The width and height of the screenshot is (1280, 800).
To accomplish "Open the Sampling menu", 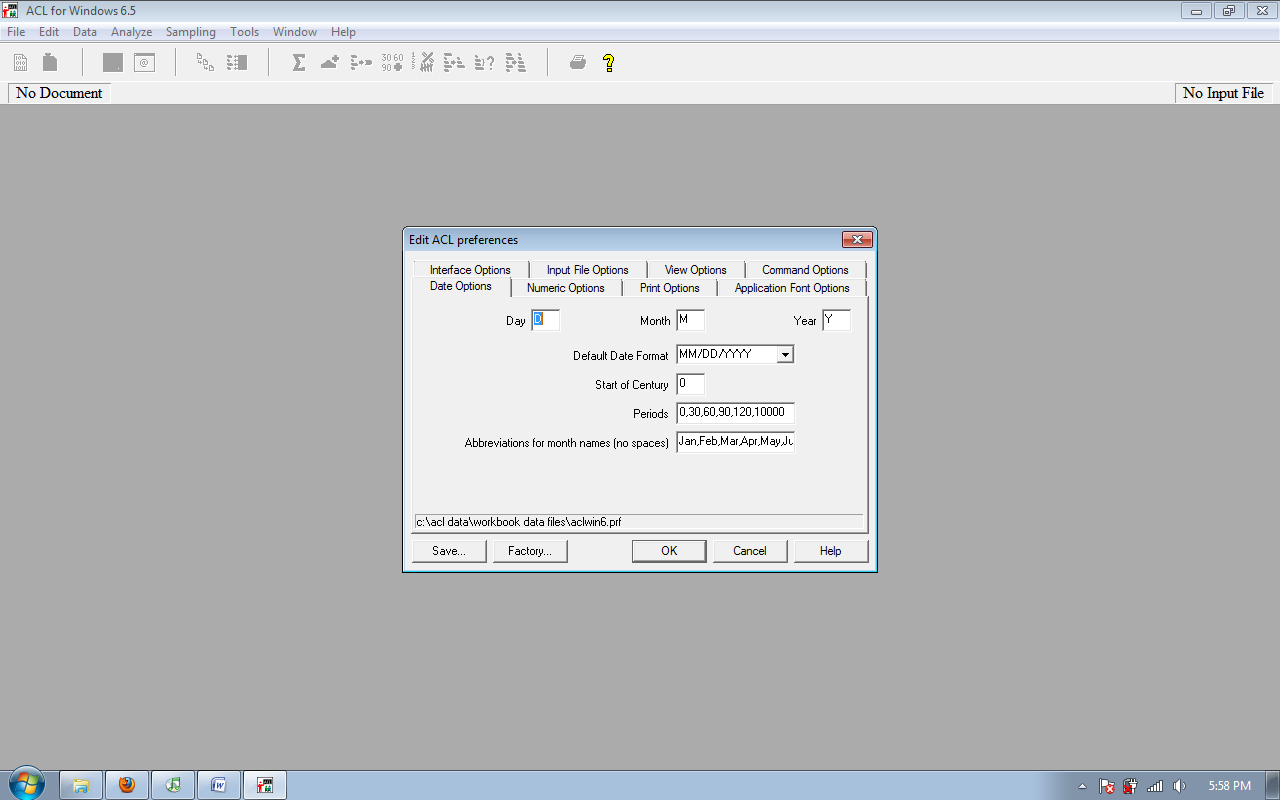I will (x=191, y=32).
